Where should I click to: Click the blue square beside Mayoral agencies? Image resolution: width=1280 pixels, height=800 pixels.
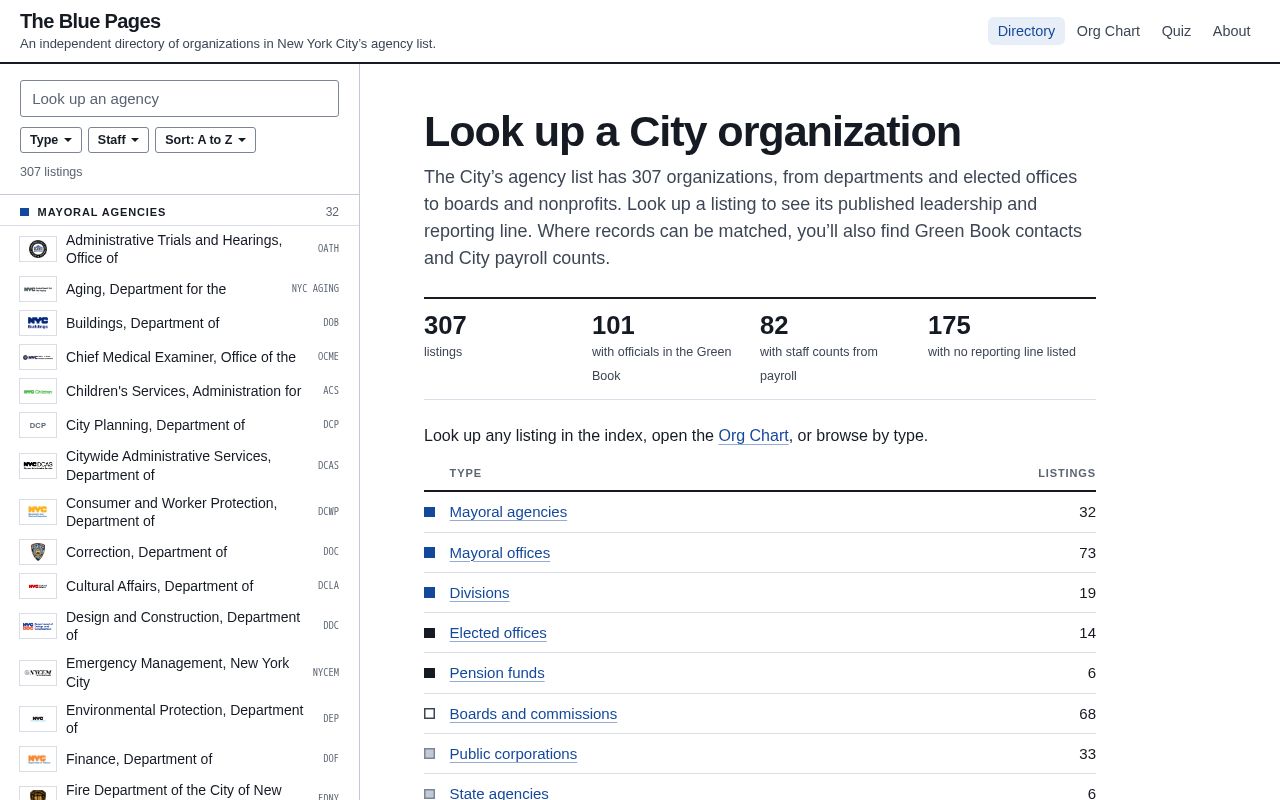(x=429, y=512)
